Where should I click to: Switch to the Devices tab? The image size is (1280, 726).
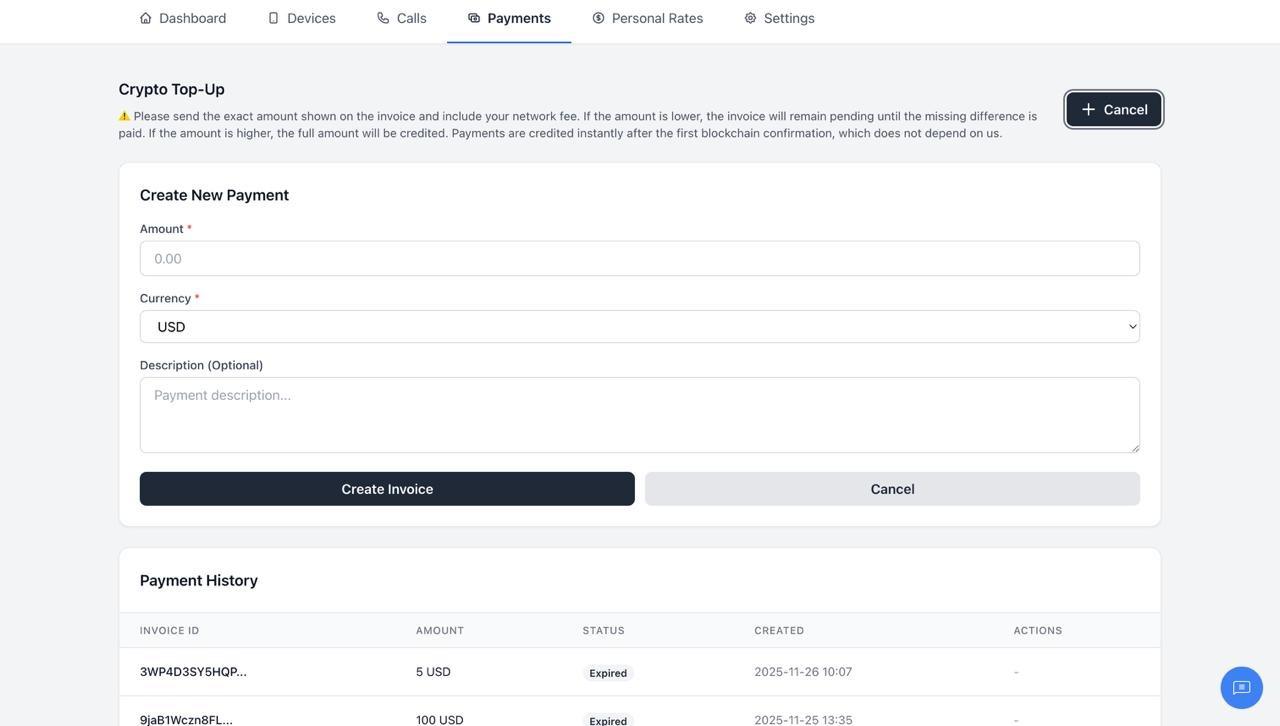[311, 18]
